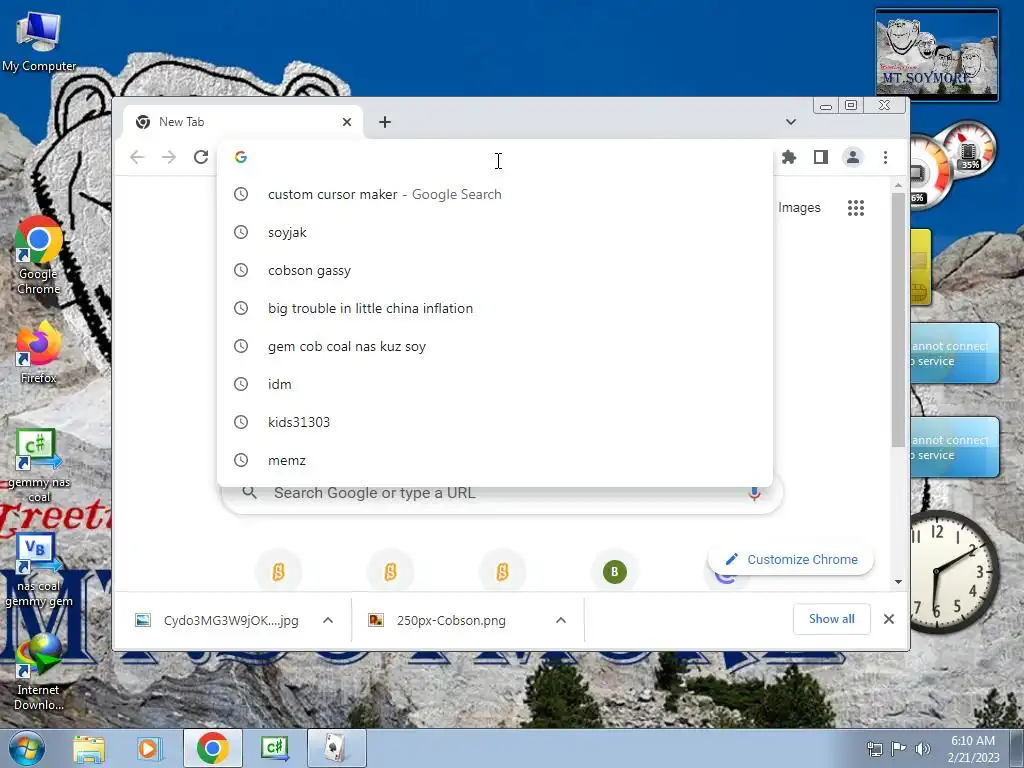Click the Customize Chrome button

(792, 560)
